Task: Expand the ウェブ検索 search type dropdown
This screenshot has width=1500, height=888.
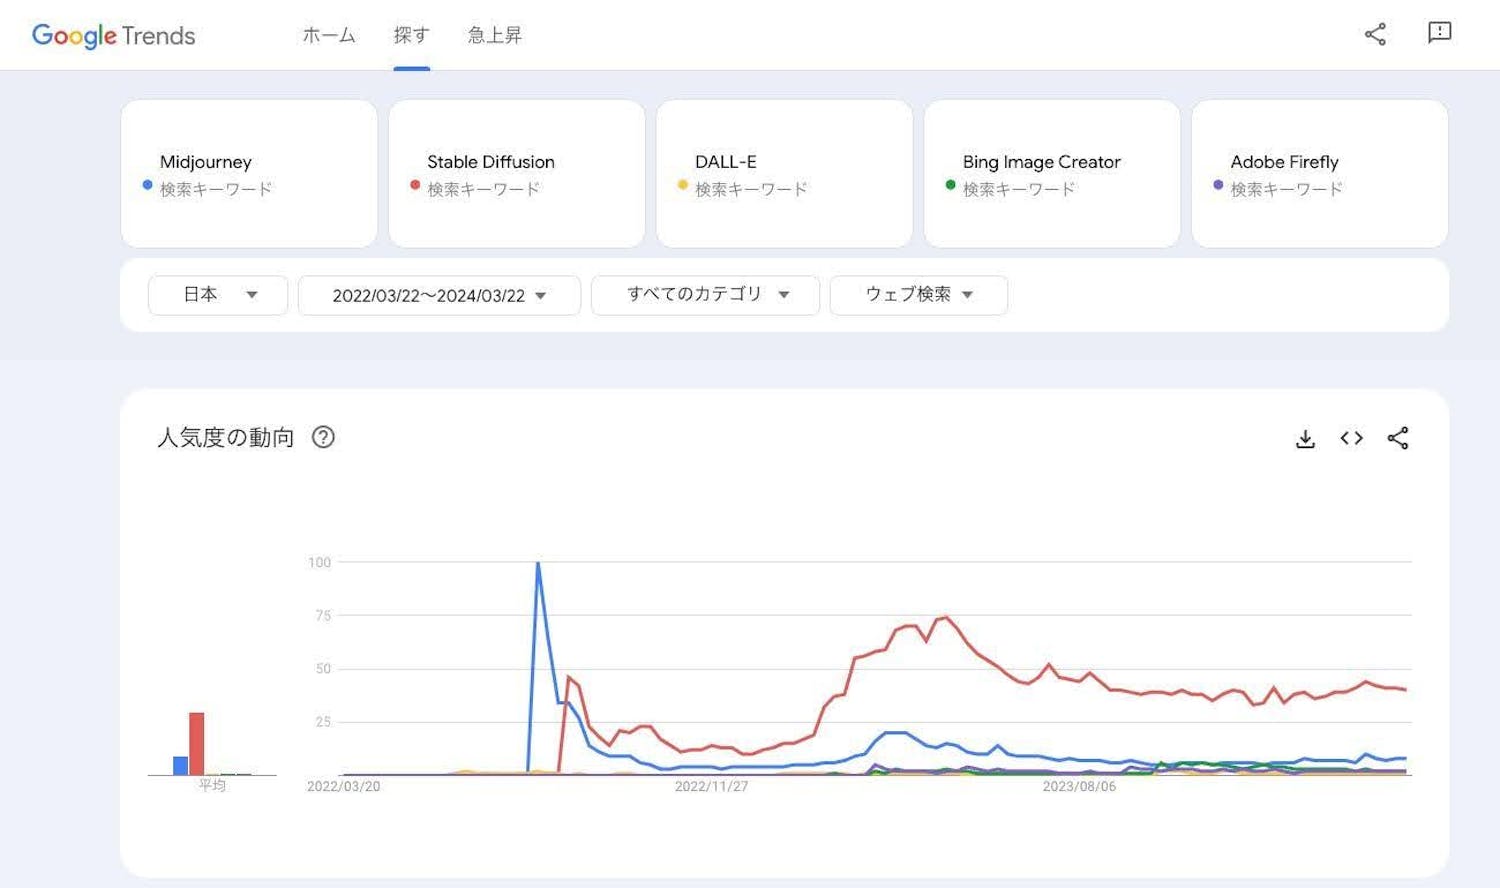Action: (918, 295)
